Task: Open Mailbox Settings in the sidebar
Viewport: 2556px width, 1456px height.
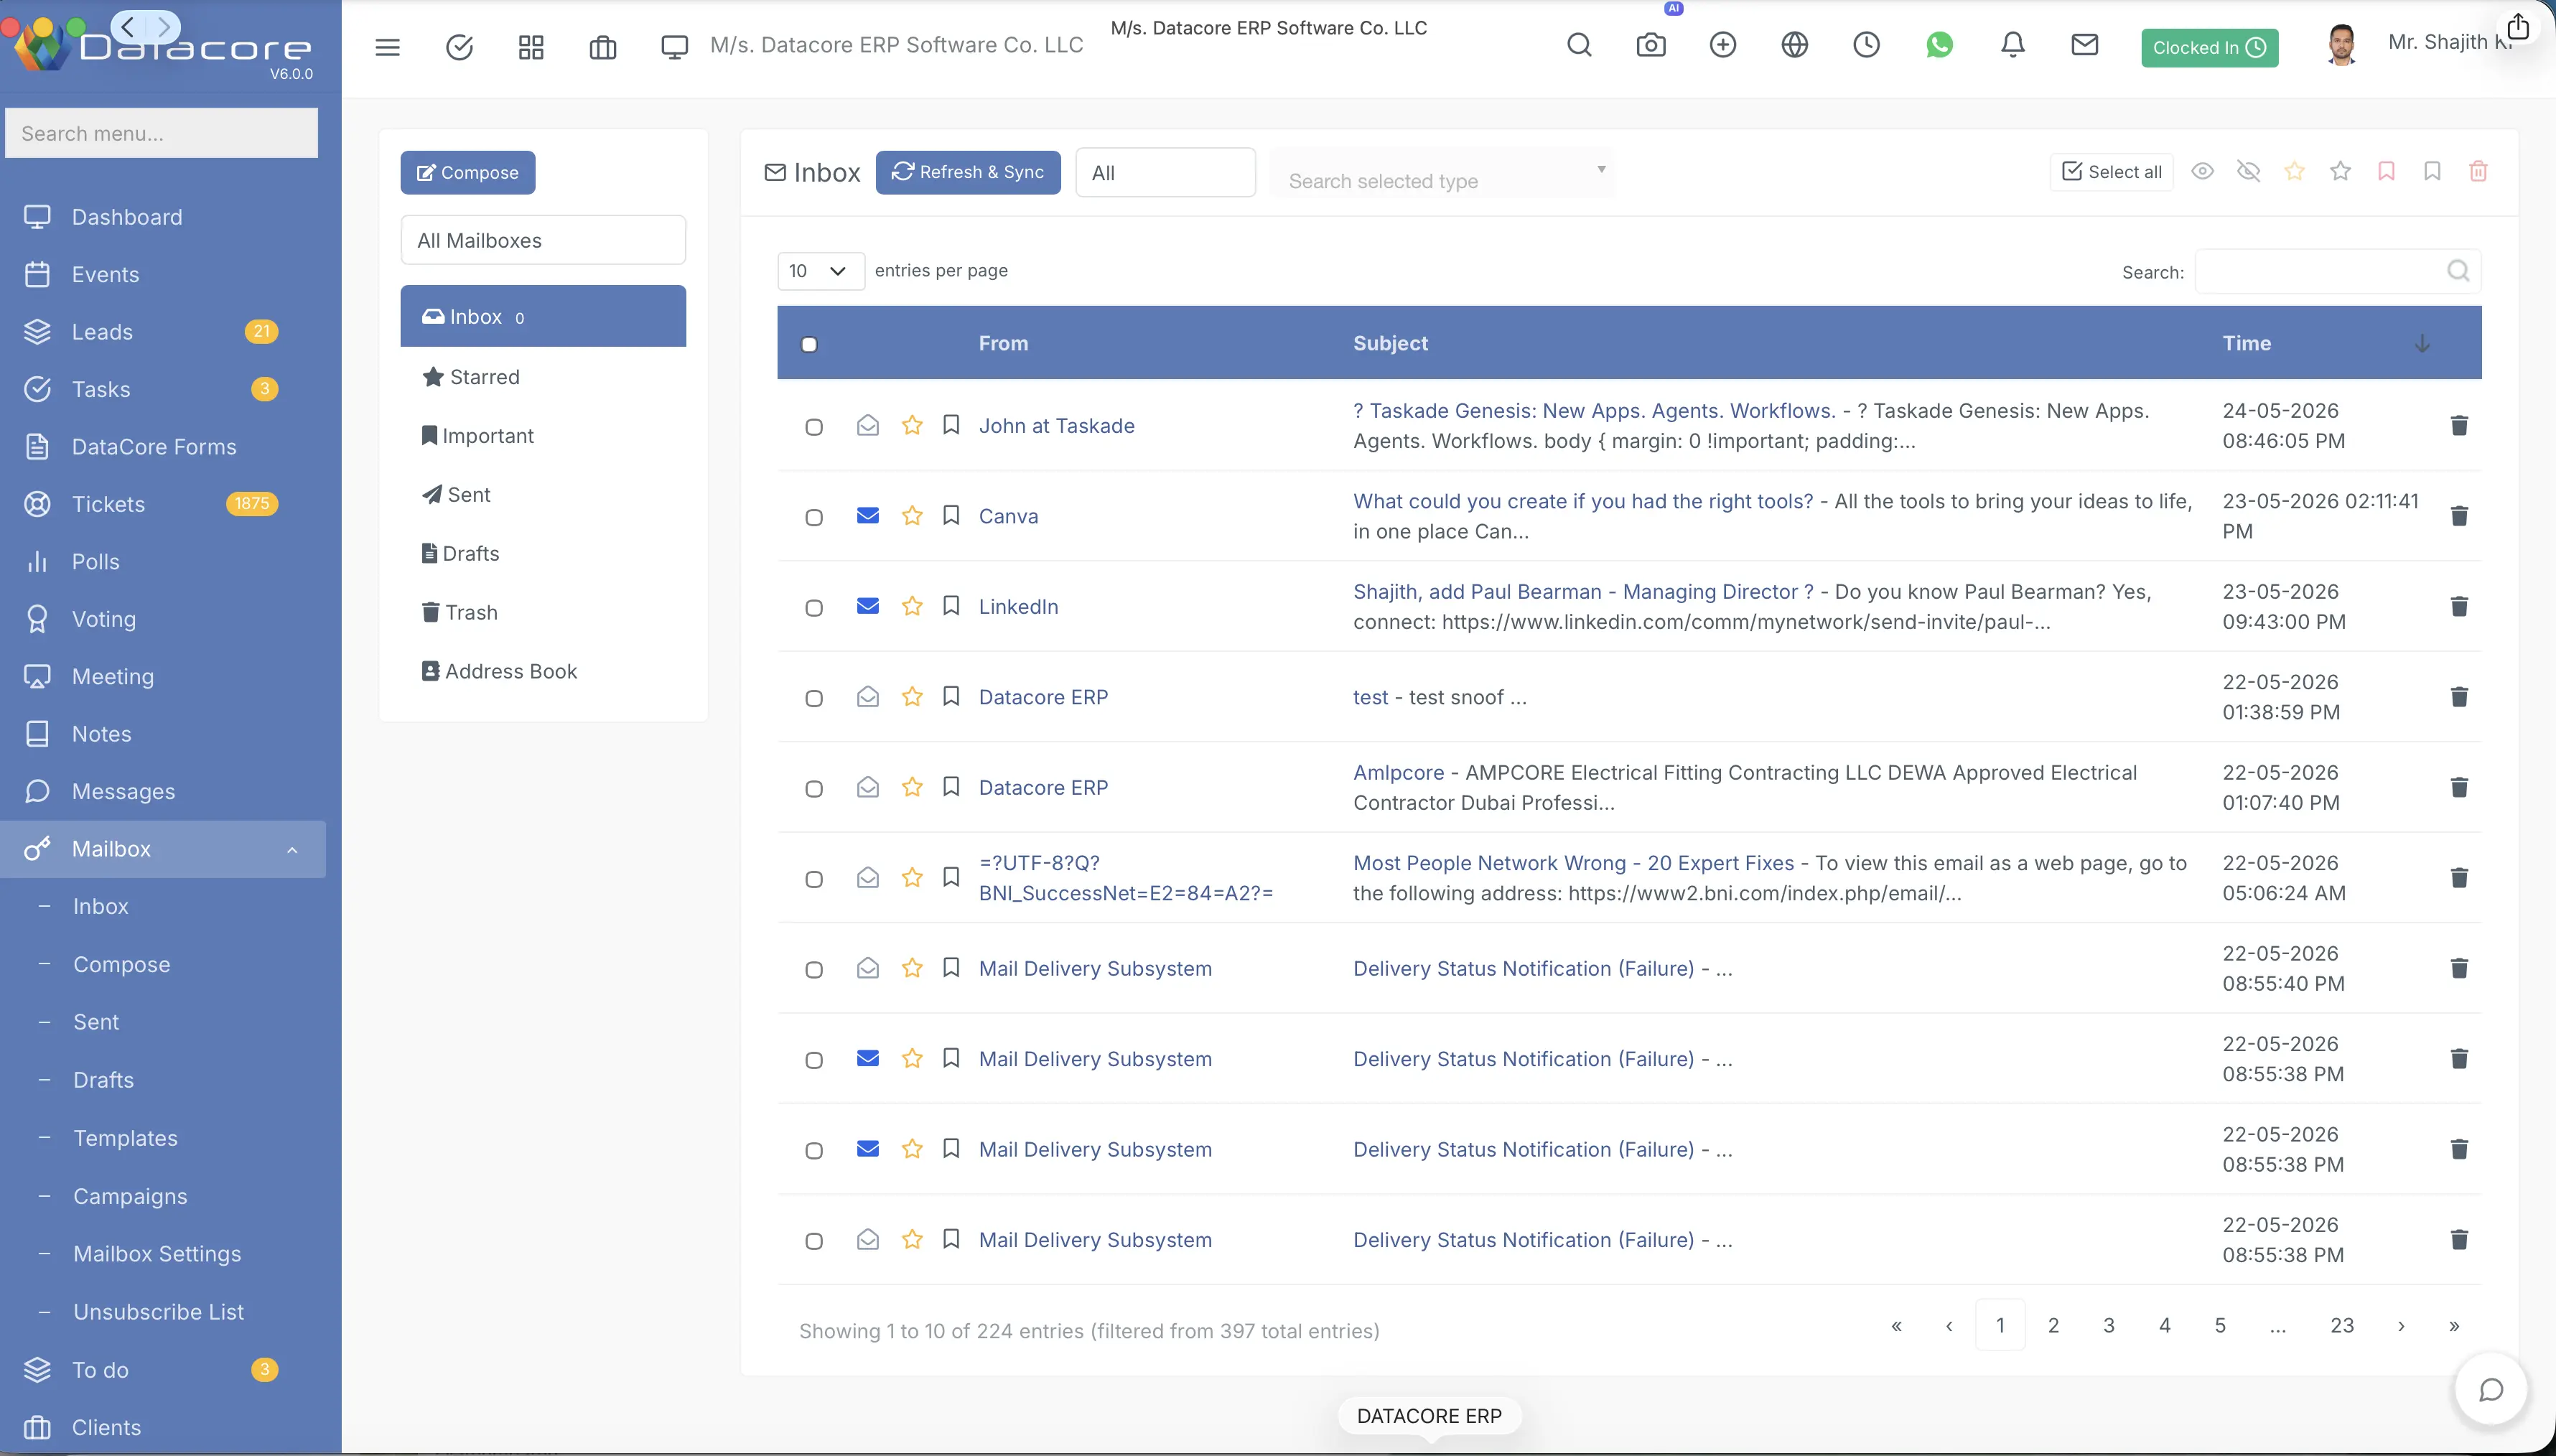Action: [x=157, y=1254]
